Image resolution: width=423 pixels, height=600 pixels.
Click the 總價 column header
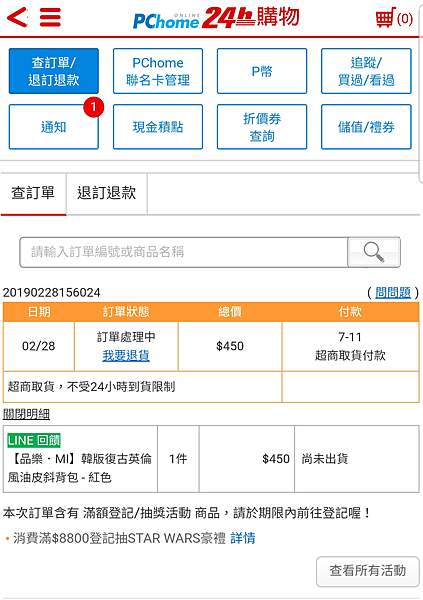pos(230,312)
